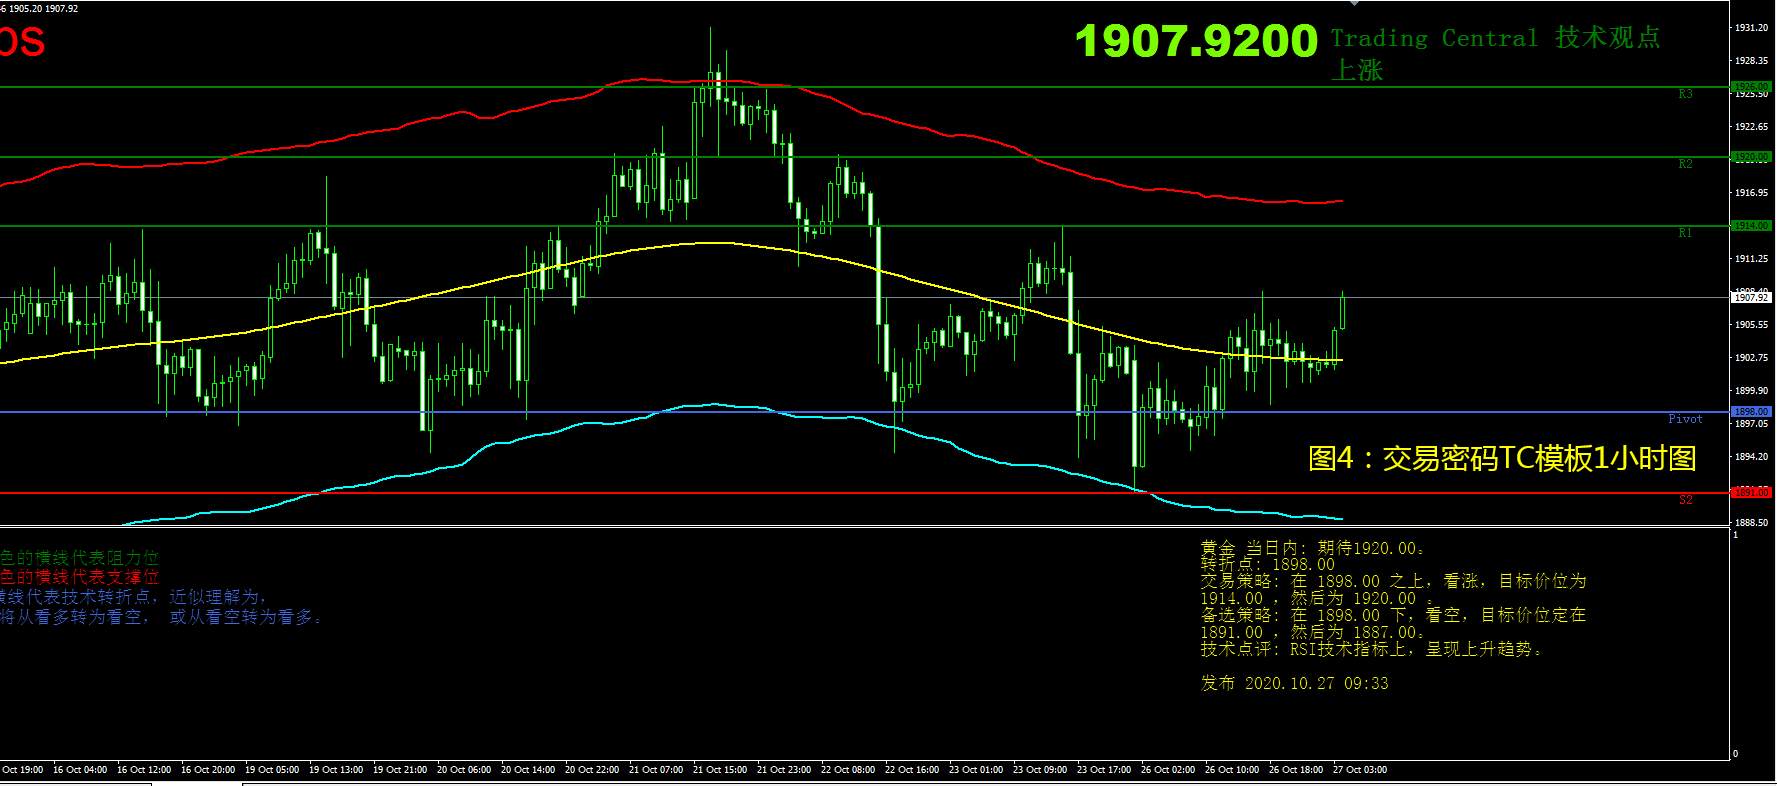
Task: Click the '21 Oct 15:00' time label
Action: click(720, 770)
